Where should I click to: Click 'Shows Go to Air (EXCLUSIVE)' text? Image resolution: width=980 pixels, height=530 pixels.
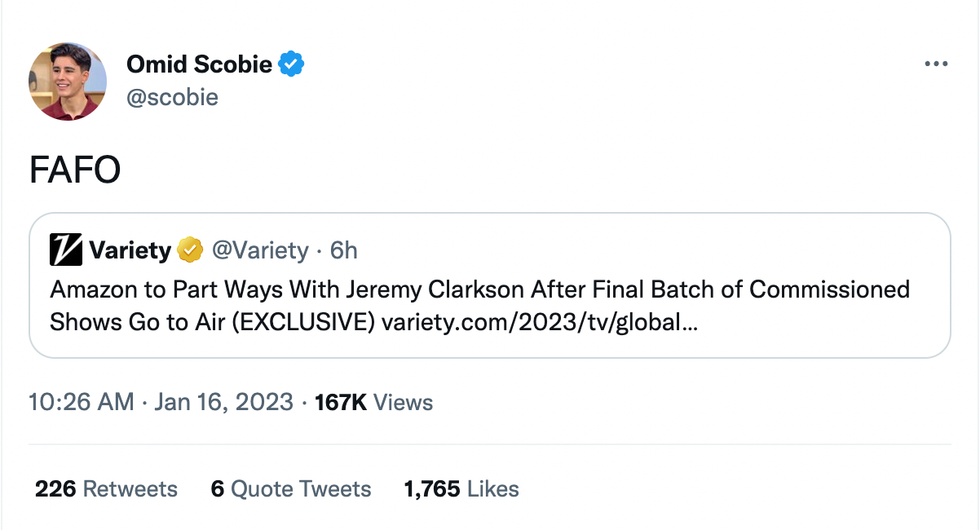(x=213, y=323)
